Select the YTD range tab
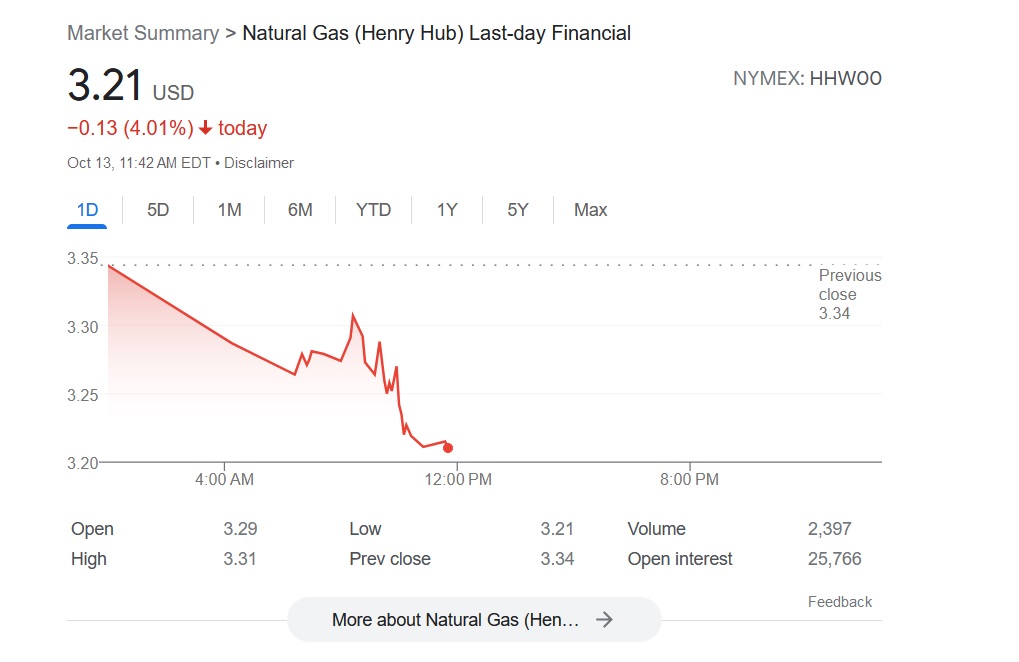1019x662 pixels. click(374, 210)
